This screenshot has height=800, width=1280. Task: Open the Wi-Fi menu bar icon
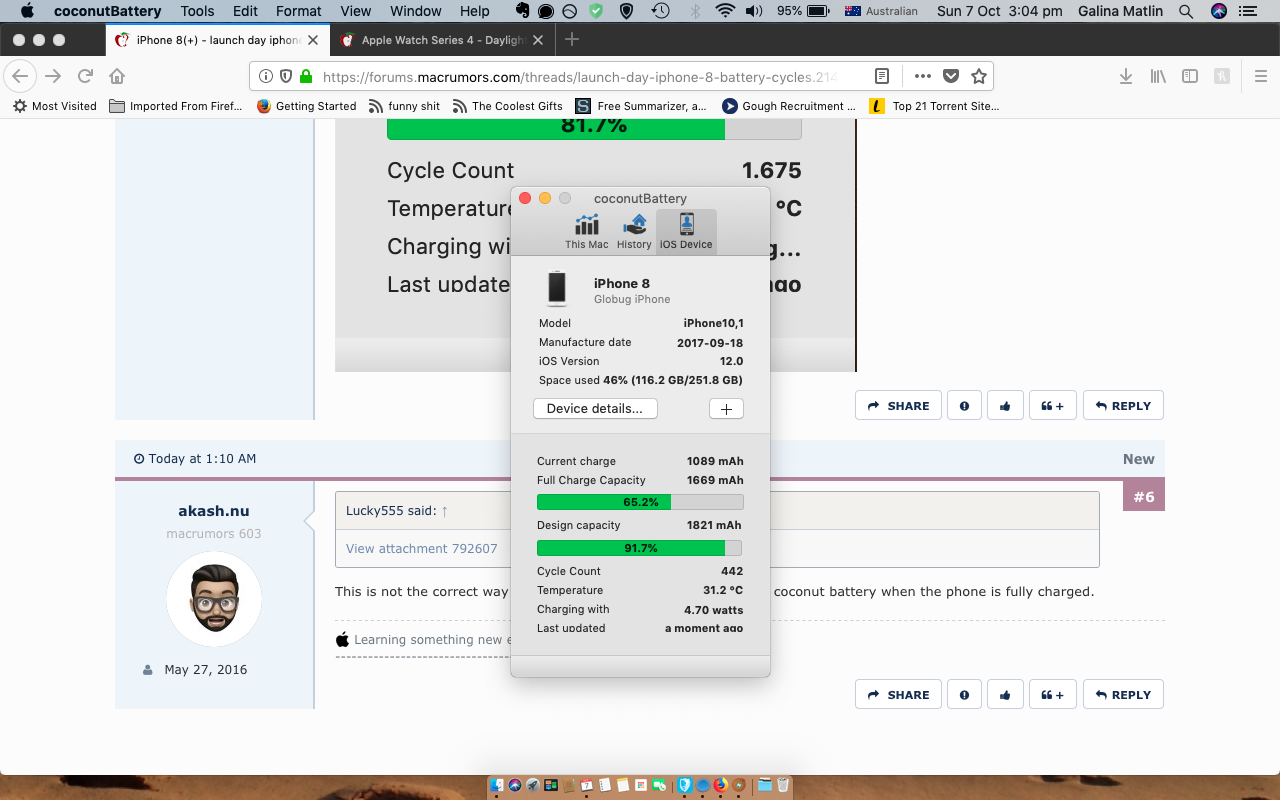725,11
